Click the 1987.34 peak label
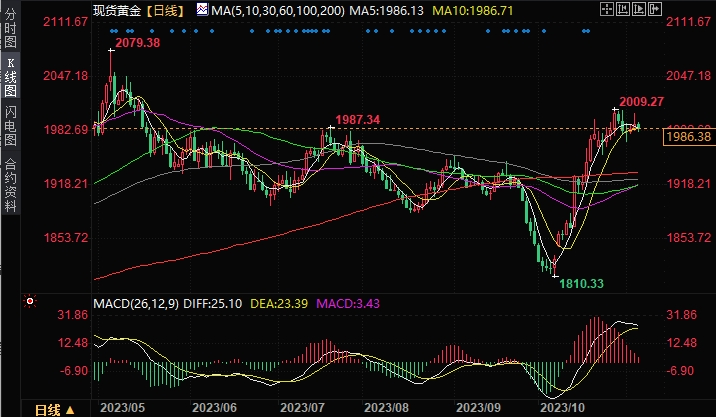This screenshot has height=417, width=716. (x=358, y=120)
